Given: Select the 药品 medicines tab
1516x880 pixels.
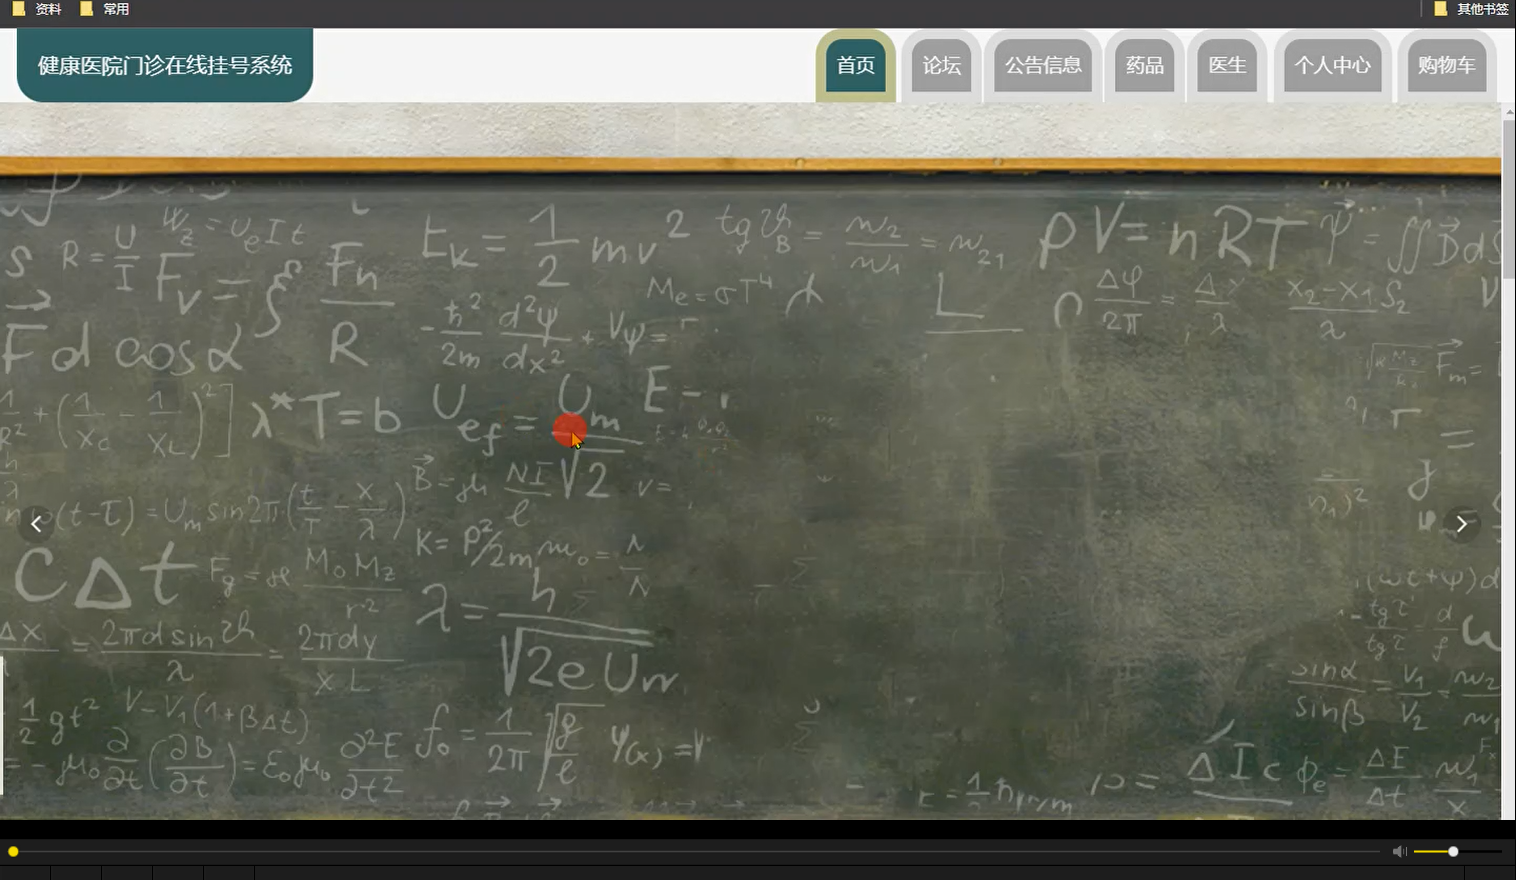Looking at the screenshot, I should 1145,66.
